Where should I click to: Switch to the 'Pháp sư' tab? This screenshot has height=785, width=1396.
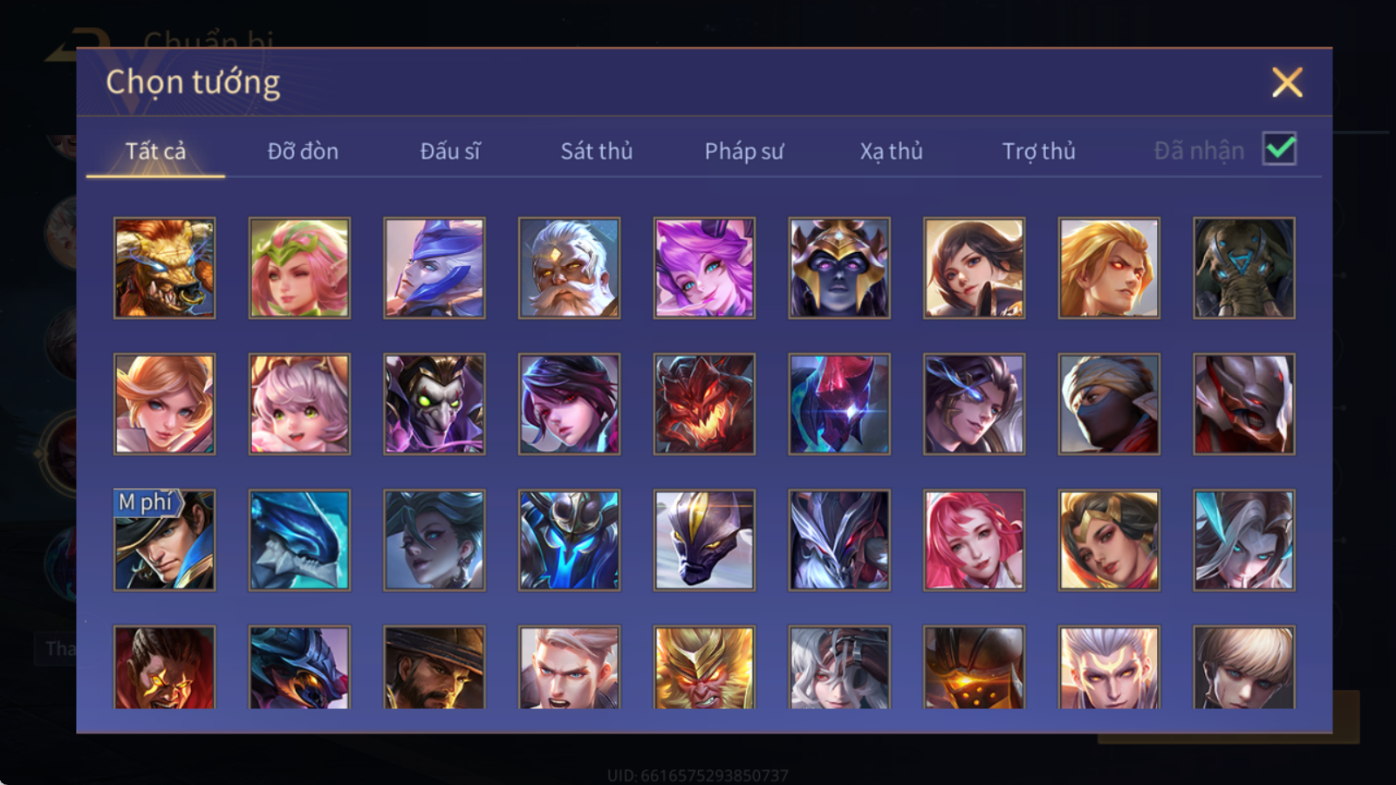[744, 151]
